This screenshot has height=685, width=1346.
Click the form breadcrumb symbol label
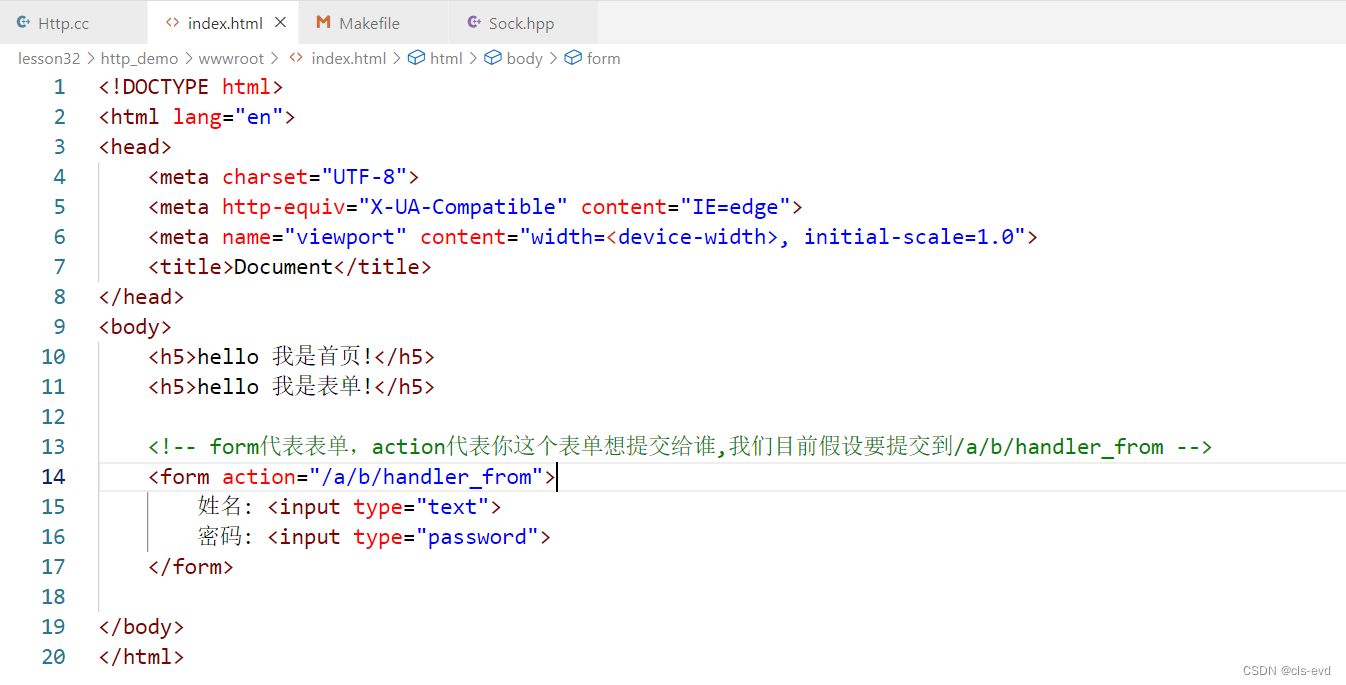603,58
